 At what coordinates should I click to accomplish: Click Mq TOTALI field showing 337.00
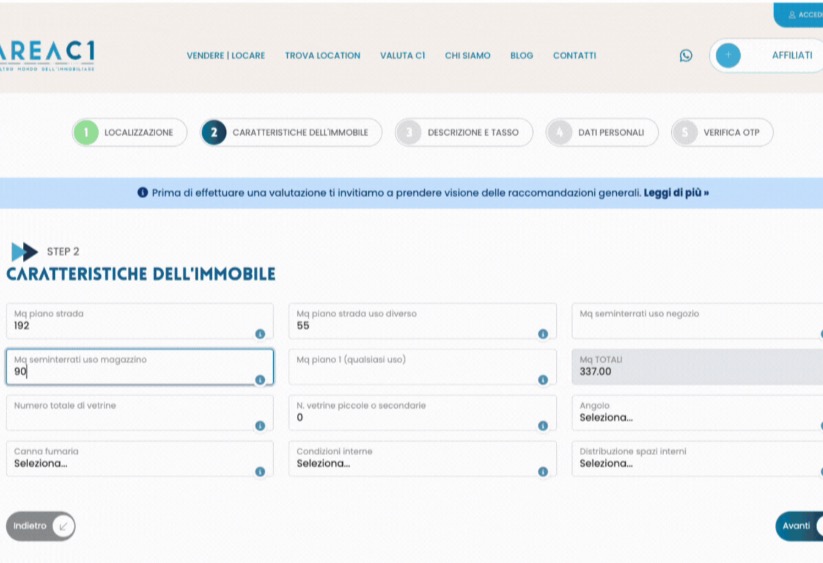pos(697,367)
